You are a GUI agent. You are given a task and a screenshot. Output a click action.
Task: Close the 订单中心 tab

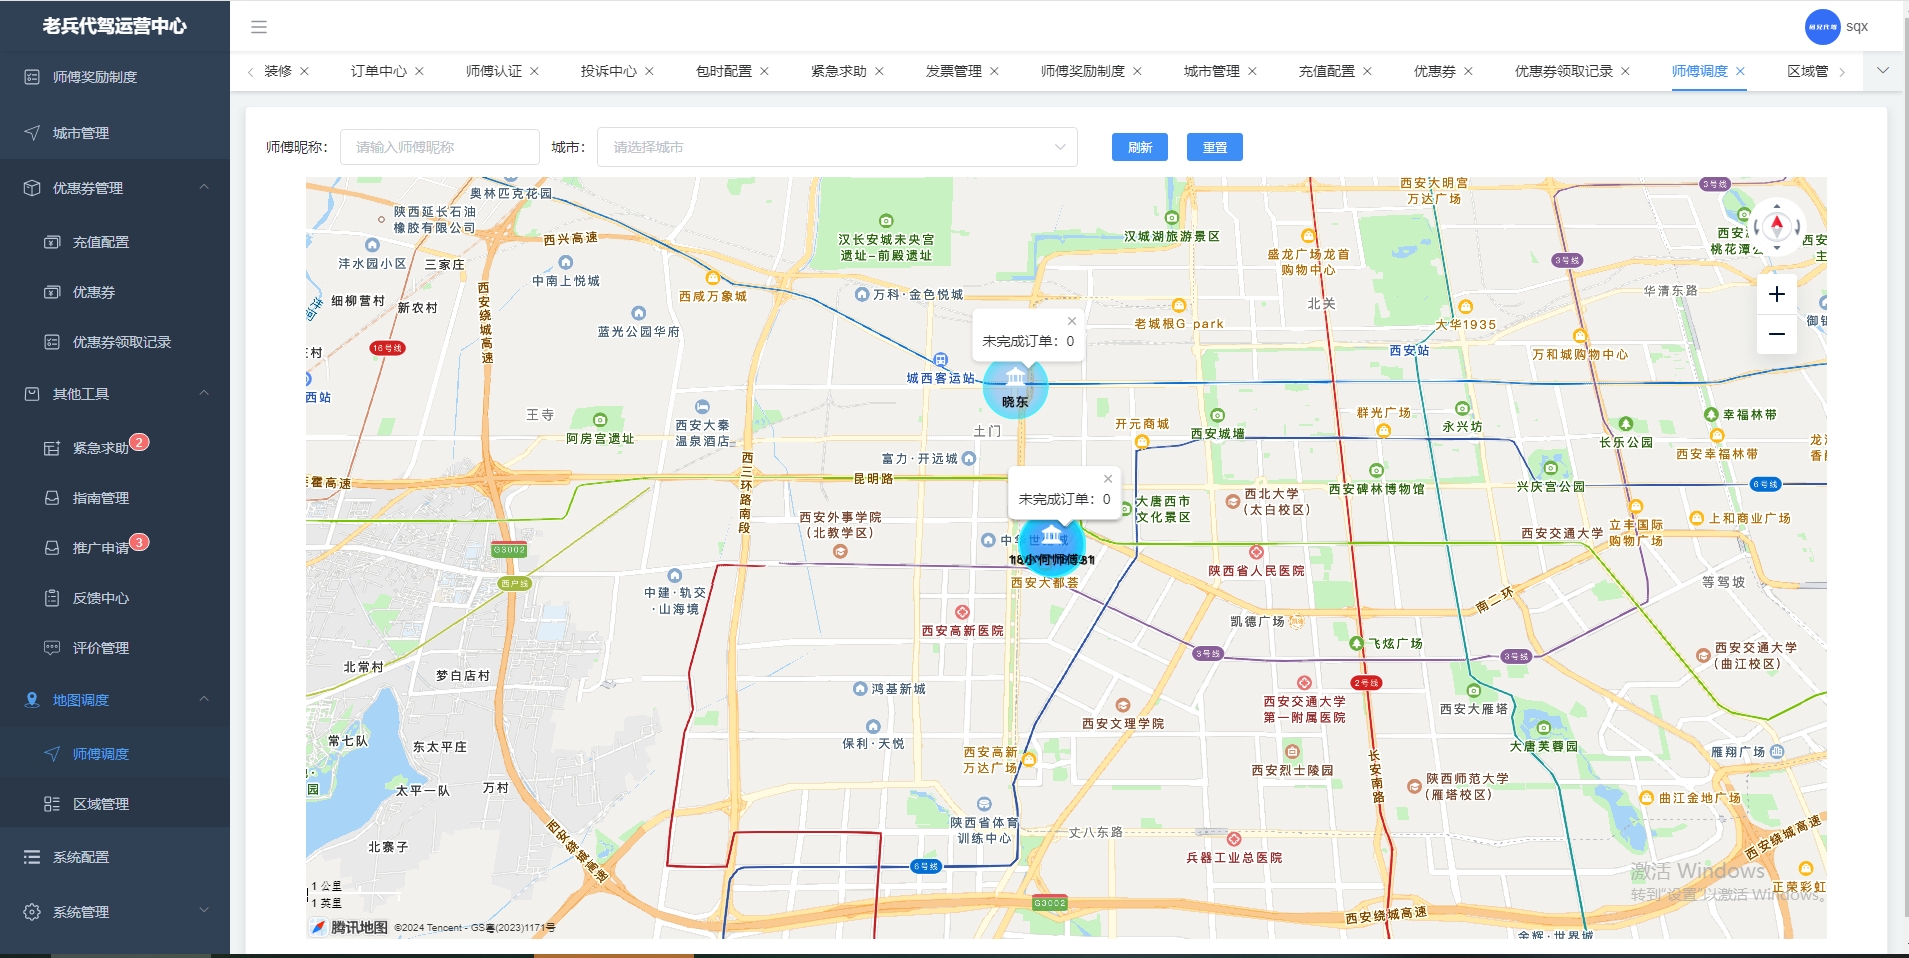(x=419, y=71)
